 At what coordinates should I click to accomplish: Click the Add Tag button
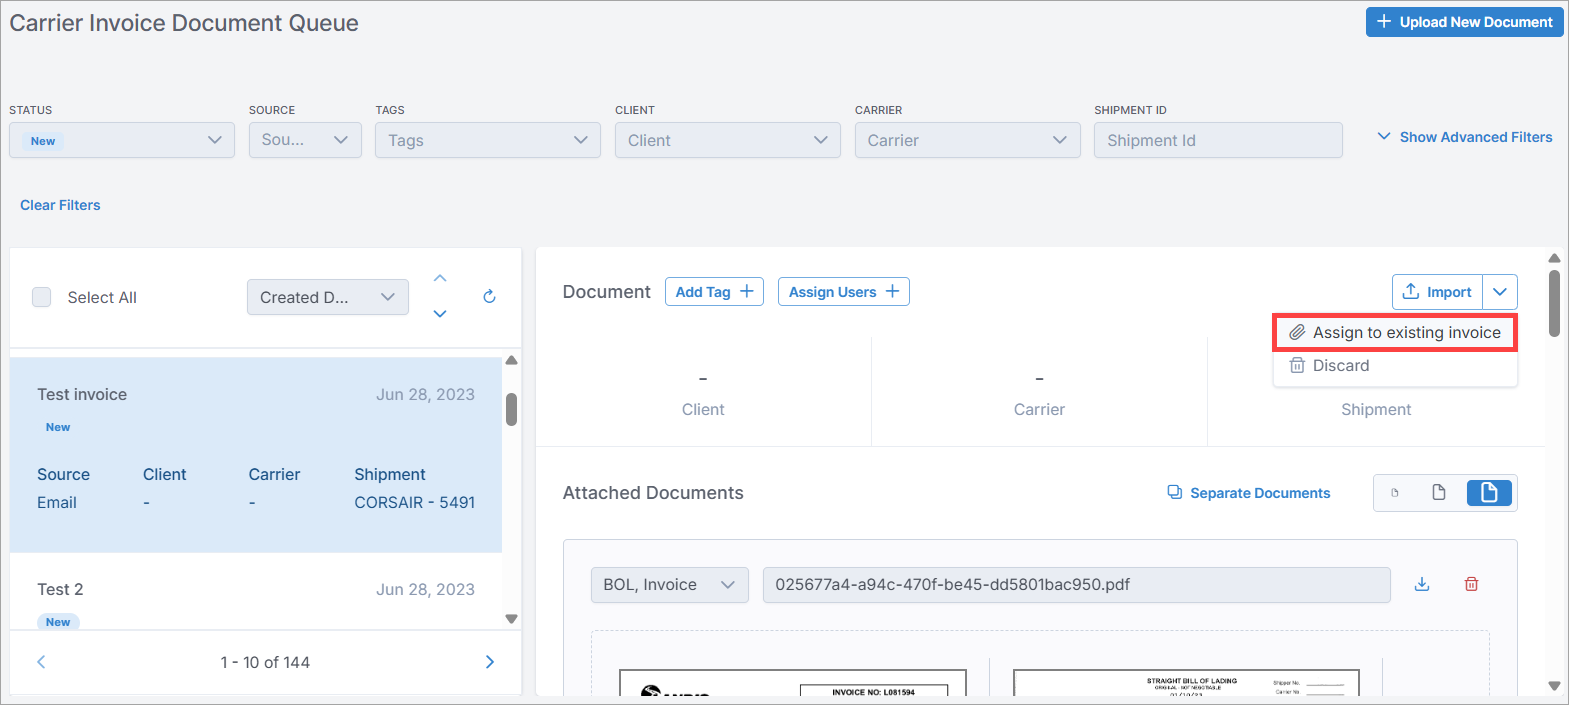(x=714, y=292)
